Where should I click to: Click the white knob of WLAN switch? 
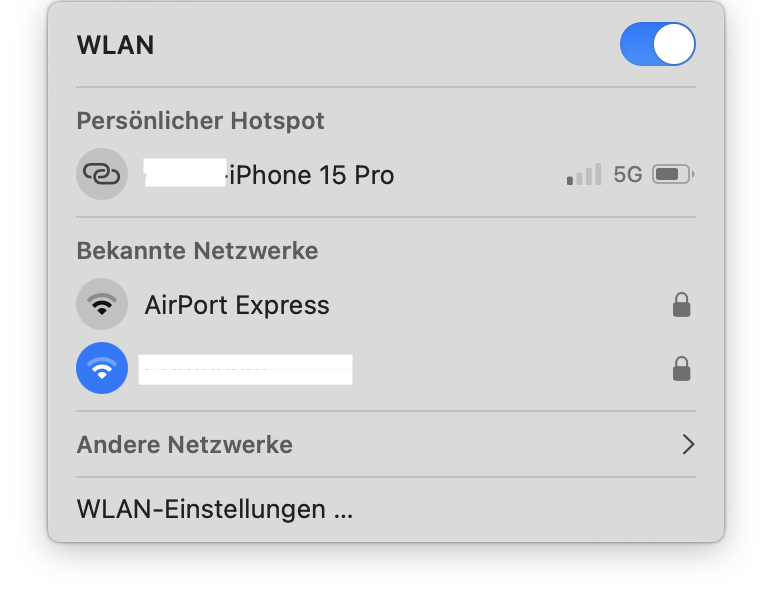click(674, 44)
